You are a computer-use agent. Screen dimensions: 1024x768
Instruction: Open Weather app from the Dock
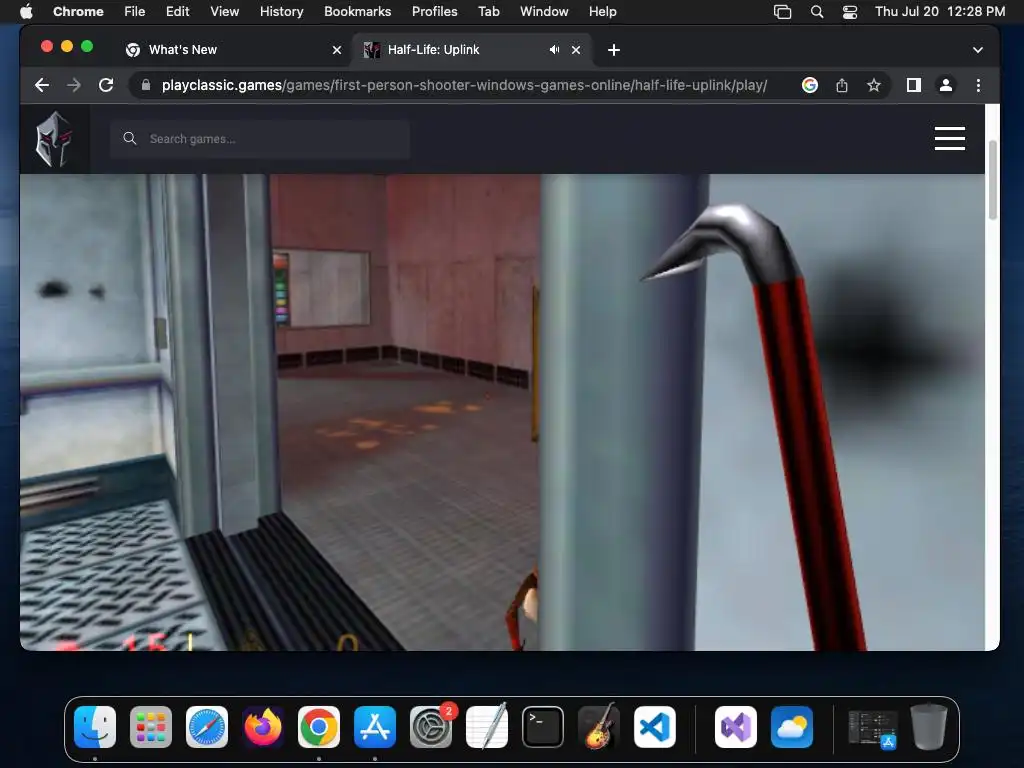coord(792,727)
